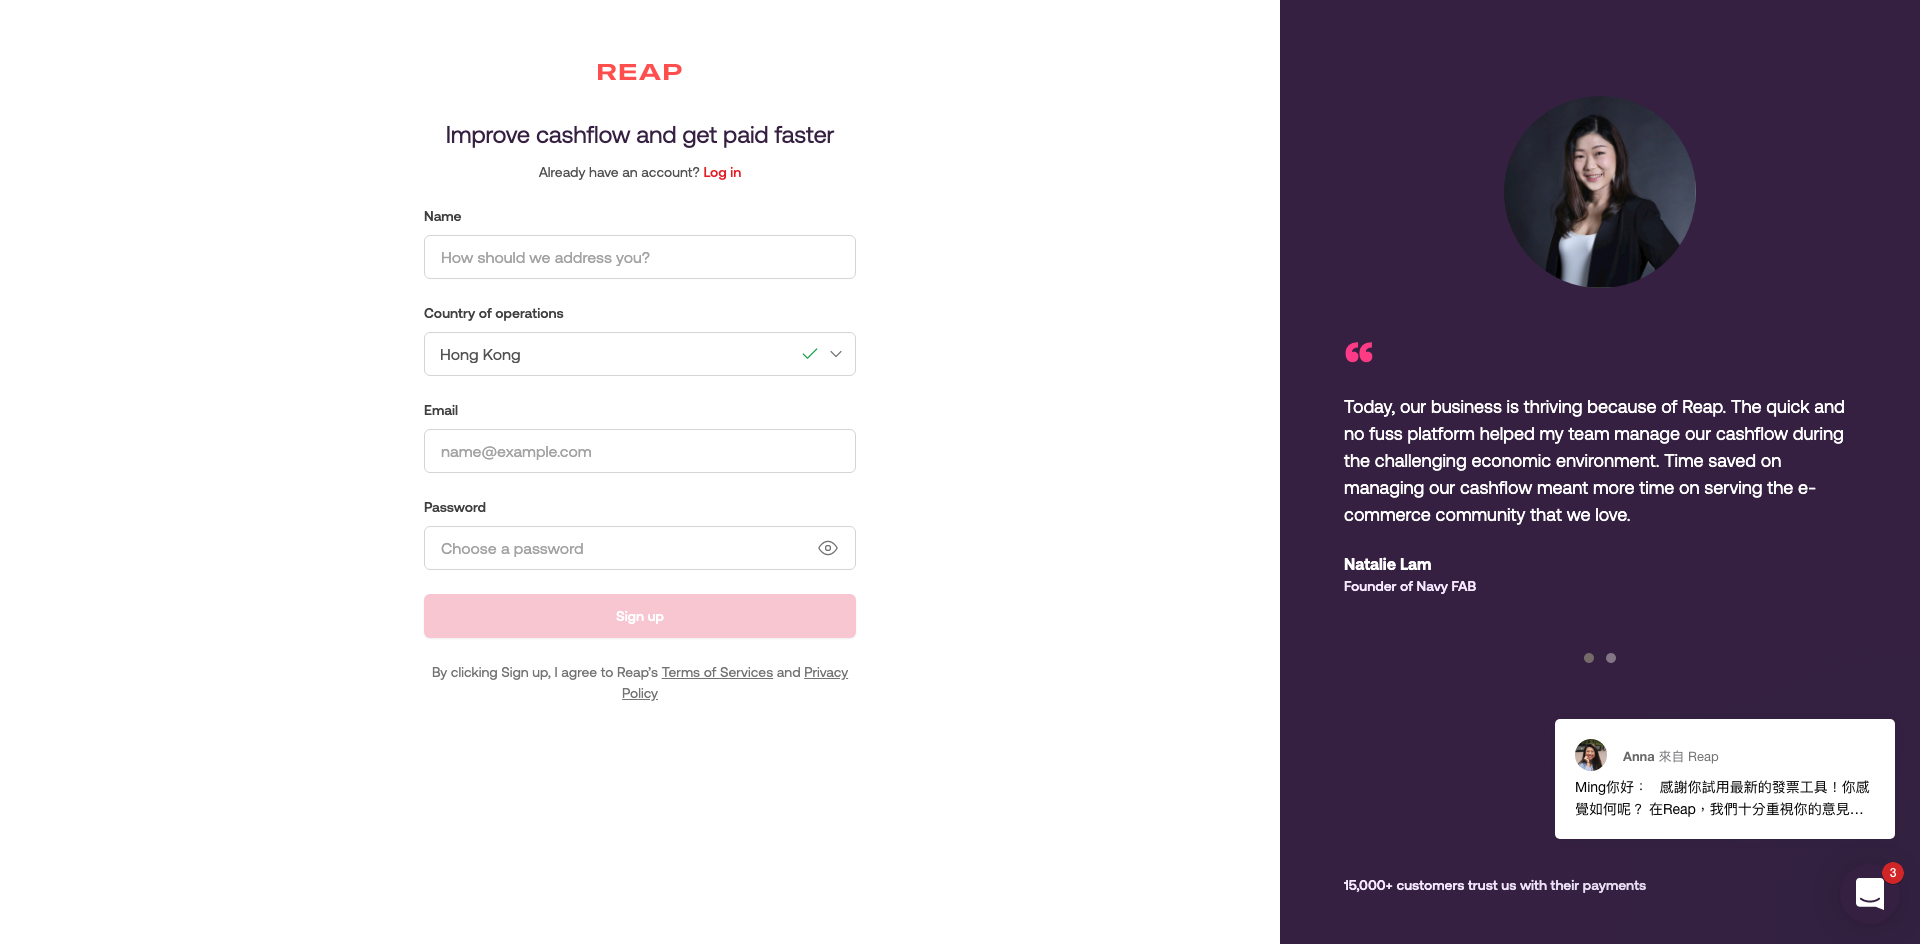Show the first testimonial slide dot

point(1589,658)
